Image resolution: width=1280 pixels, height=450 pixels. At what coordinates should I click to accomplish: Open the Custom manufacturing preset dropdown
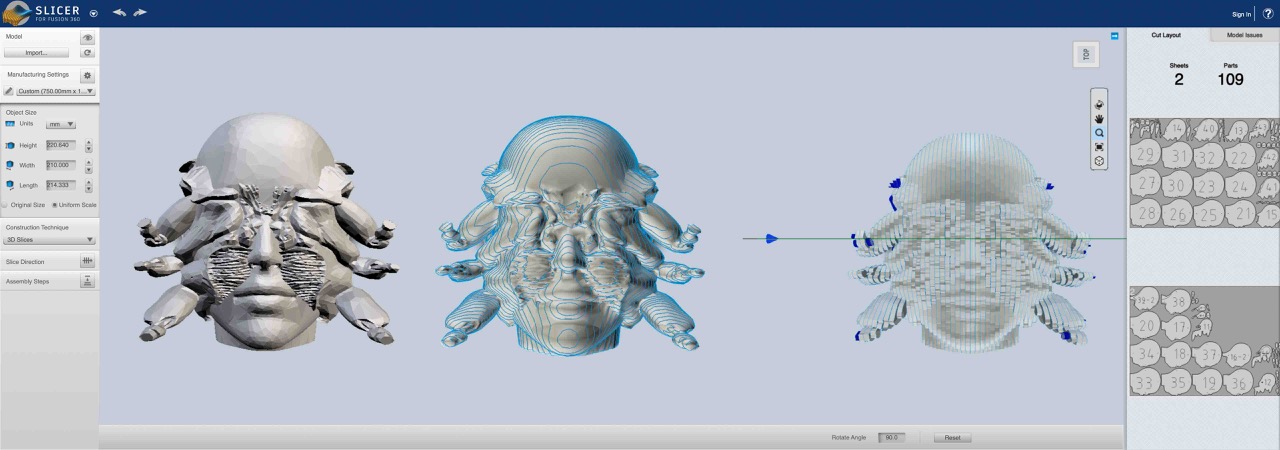pos(55,91)
